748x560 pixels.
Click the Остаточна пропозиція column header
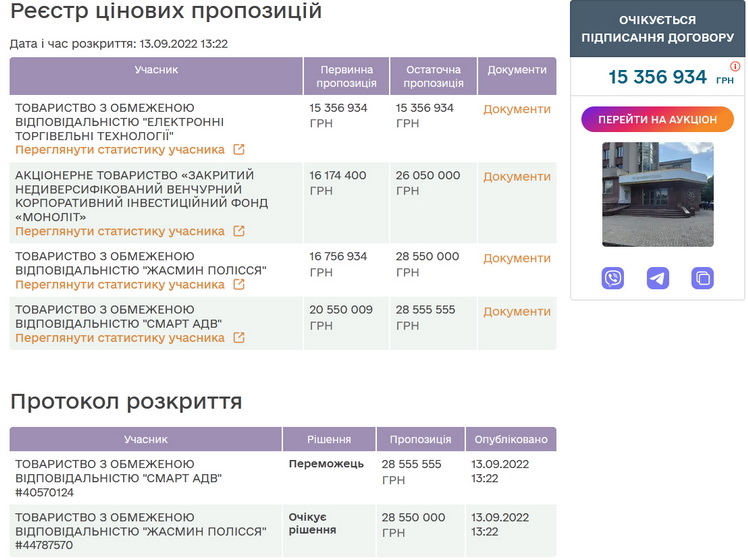coord(433,76)
